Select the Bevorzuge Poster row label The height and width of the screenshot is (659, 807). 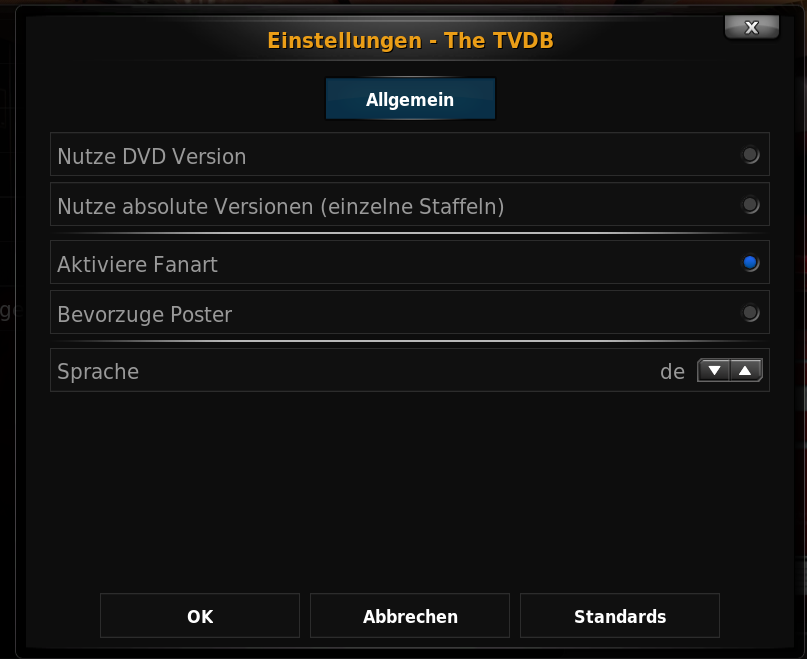[145, 315]
